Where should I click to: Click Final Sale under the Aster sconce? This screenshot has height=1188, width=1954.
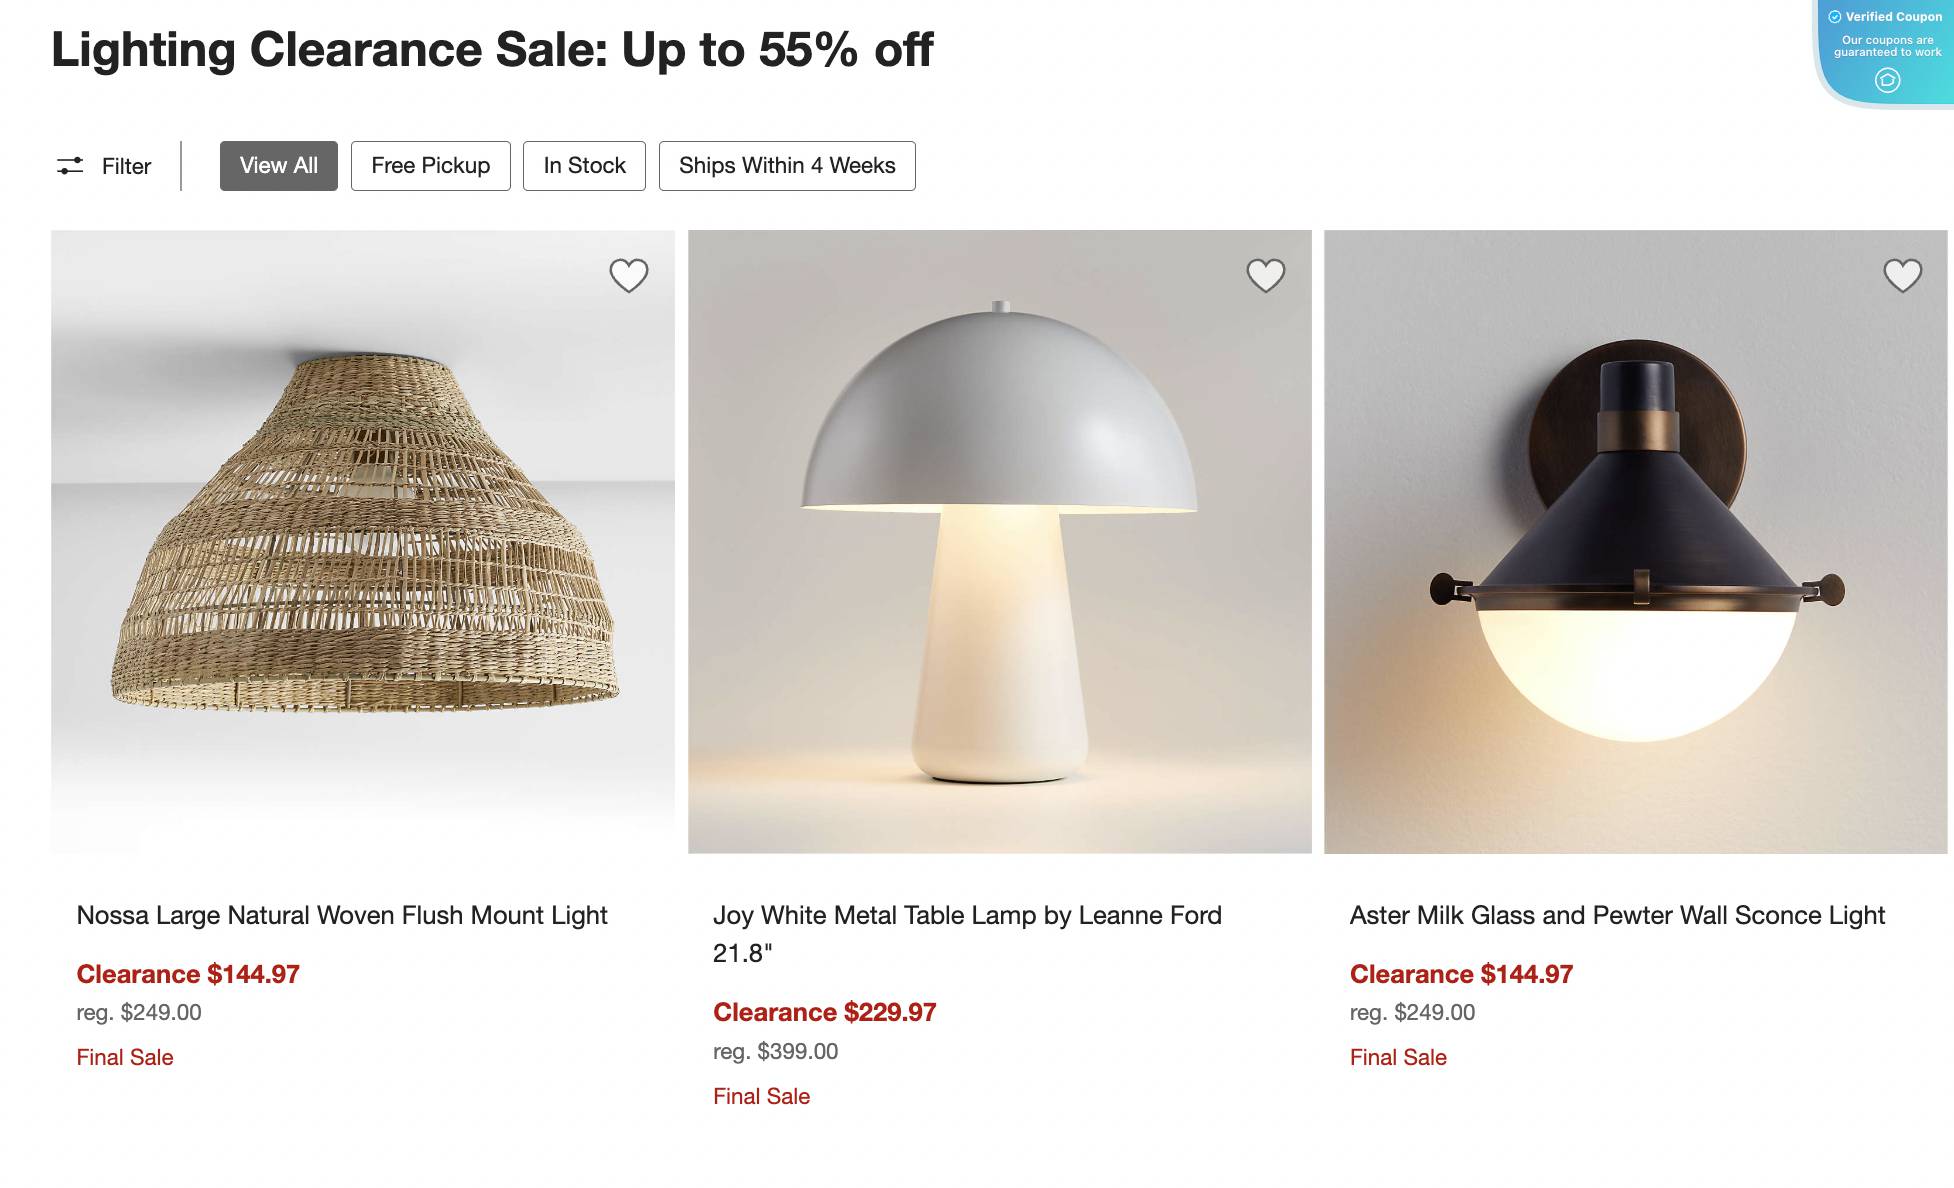[x=1397, y=1057]
